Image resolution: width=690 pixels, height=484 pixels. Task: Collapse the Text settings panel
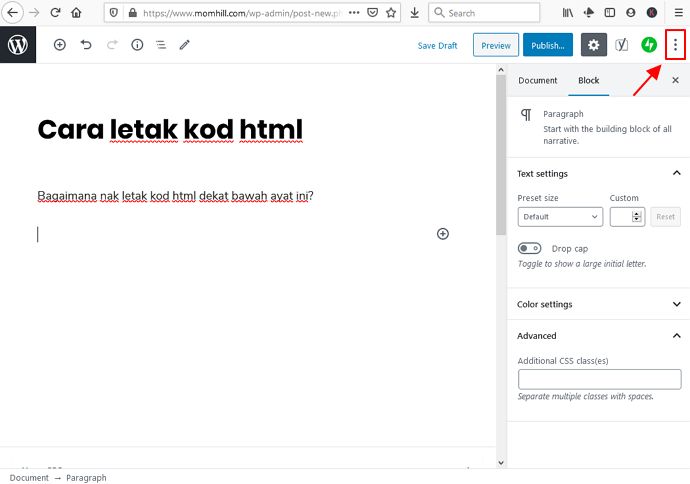676,173
